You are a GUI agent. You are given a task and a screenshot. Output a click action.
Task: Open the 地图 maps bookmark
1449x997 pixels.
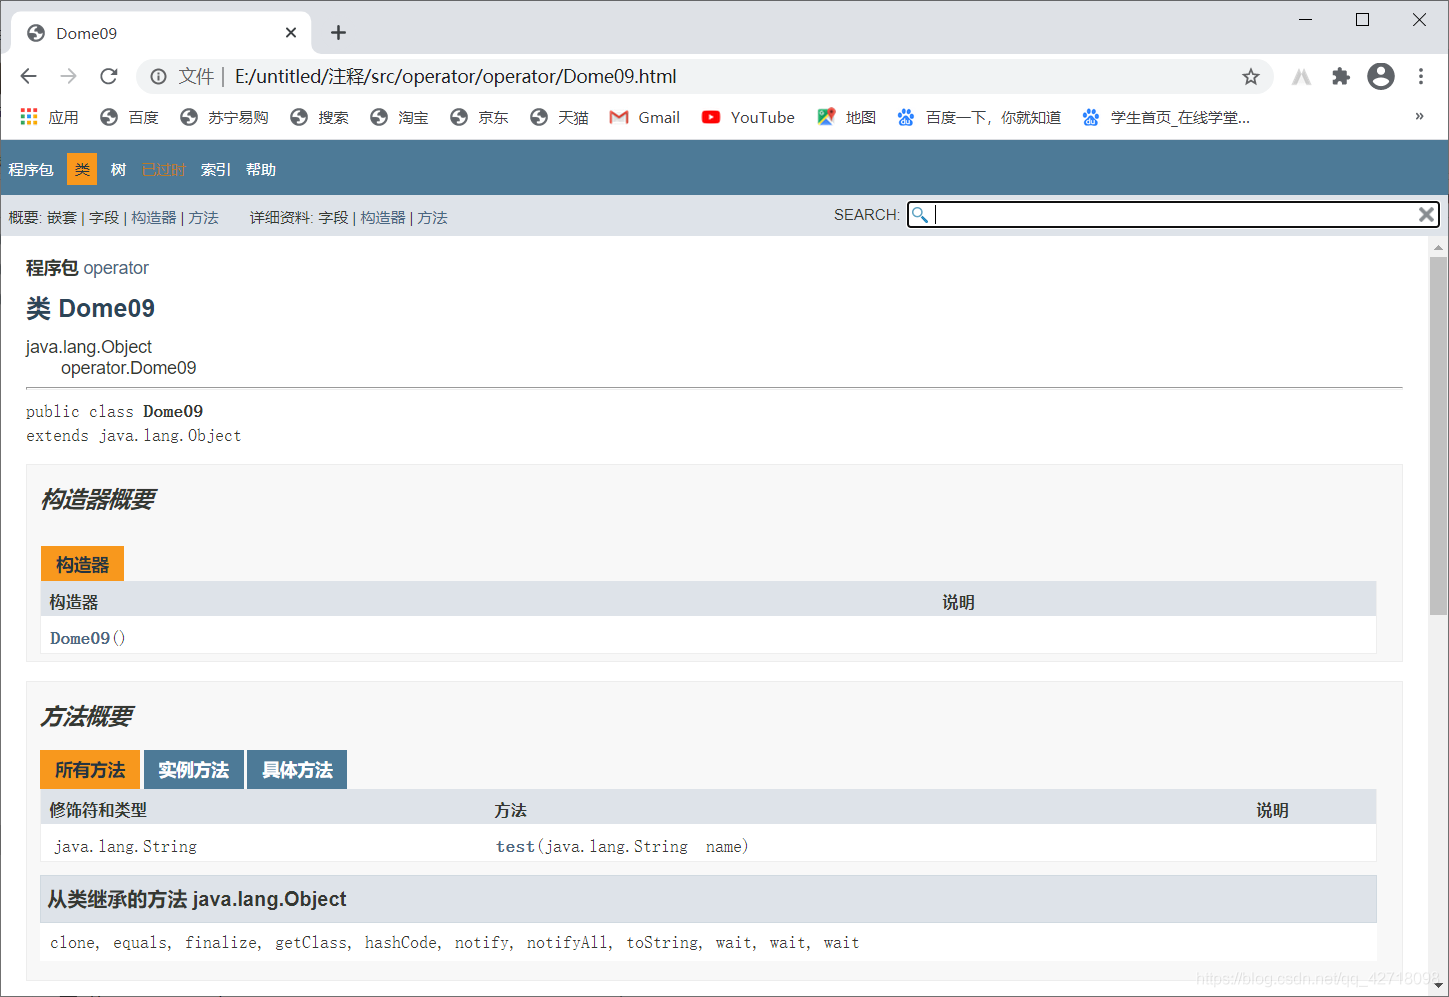[846, 117]
